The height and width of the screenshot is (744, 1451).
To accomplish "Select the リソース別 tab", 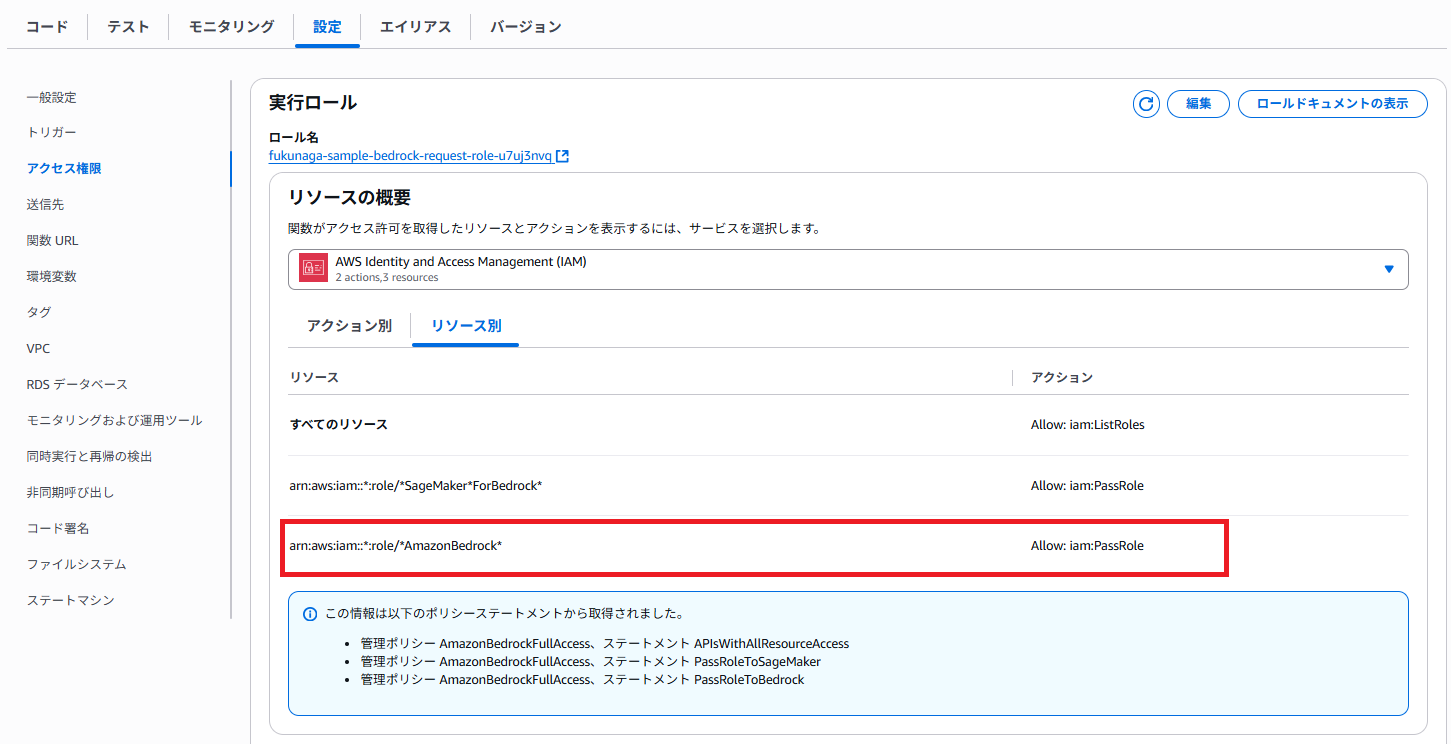I will 466,326.
